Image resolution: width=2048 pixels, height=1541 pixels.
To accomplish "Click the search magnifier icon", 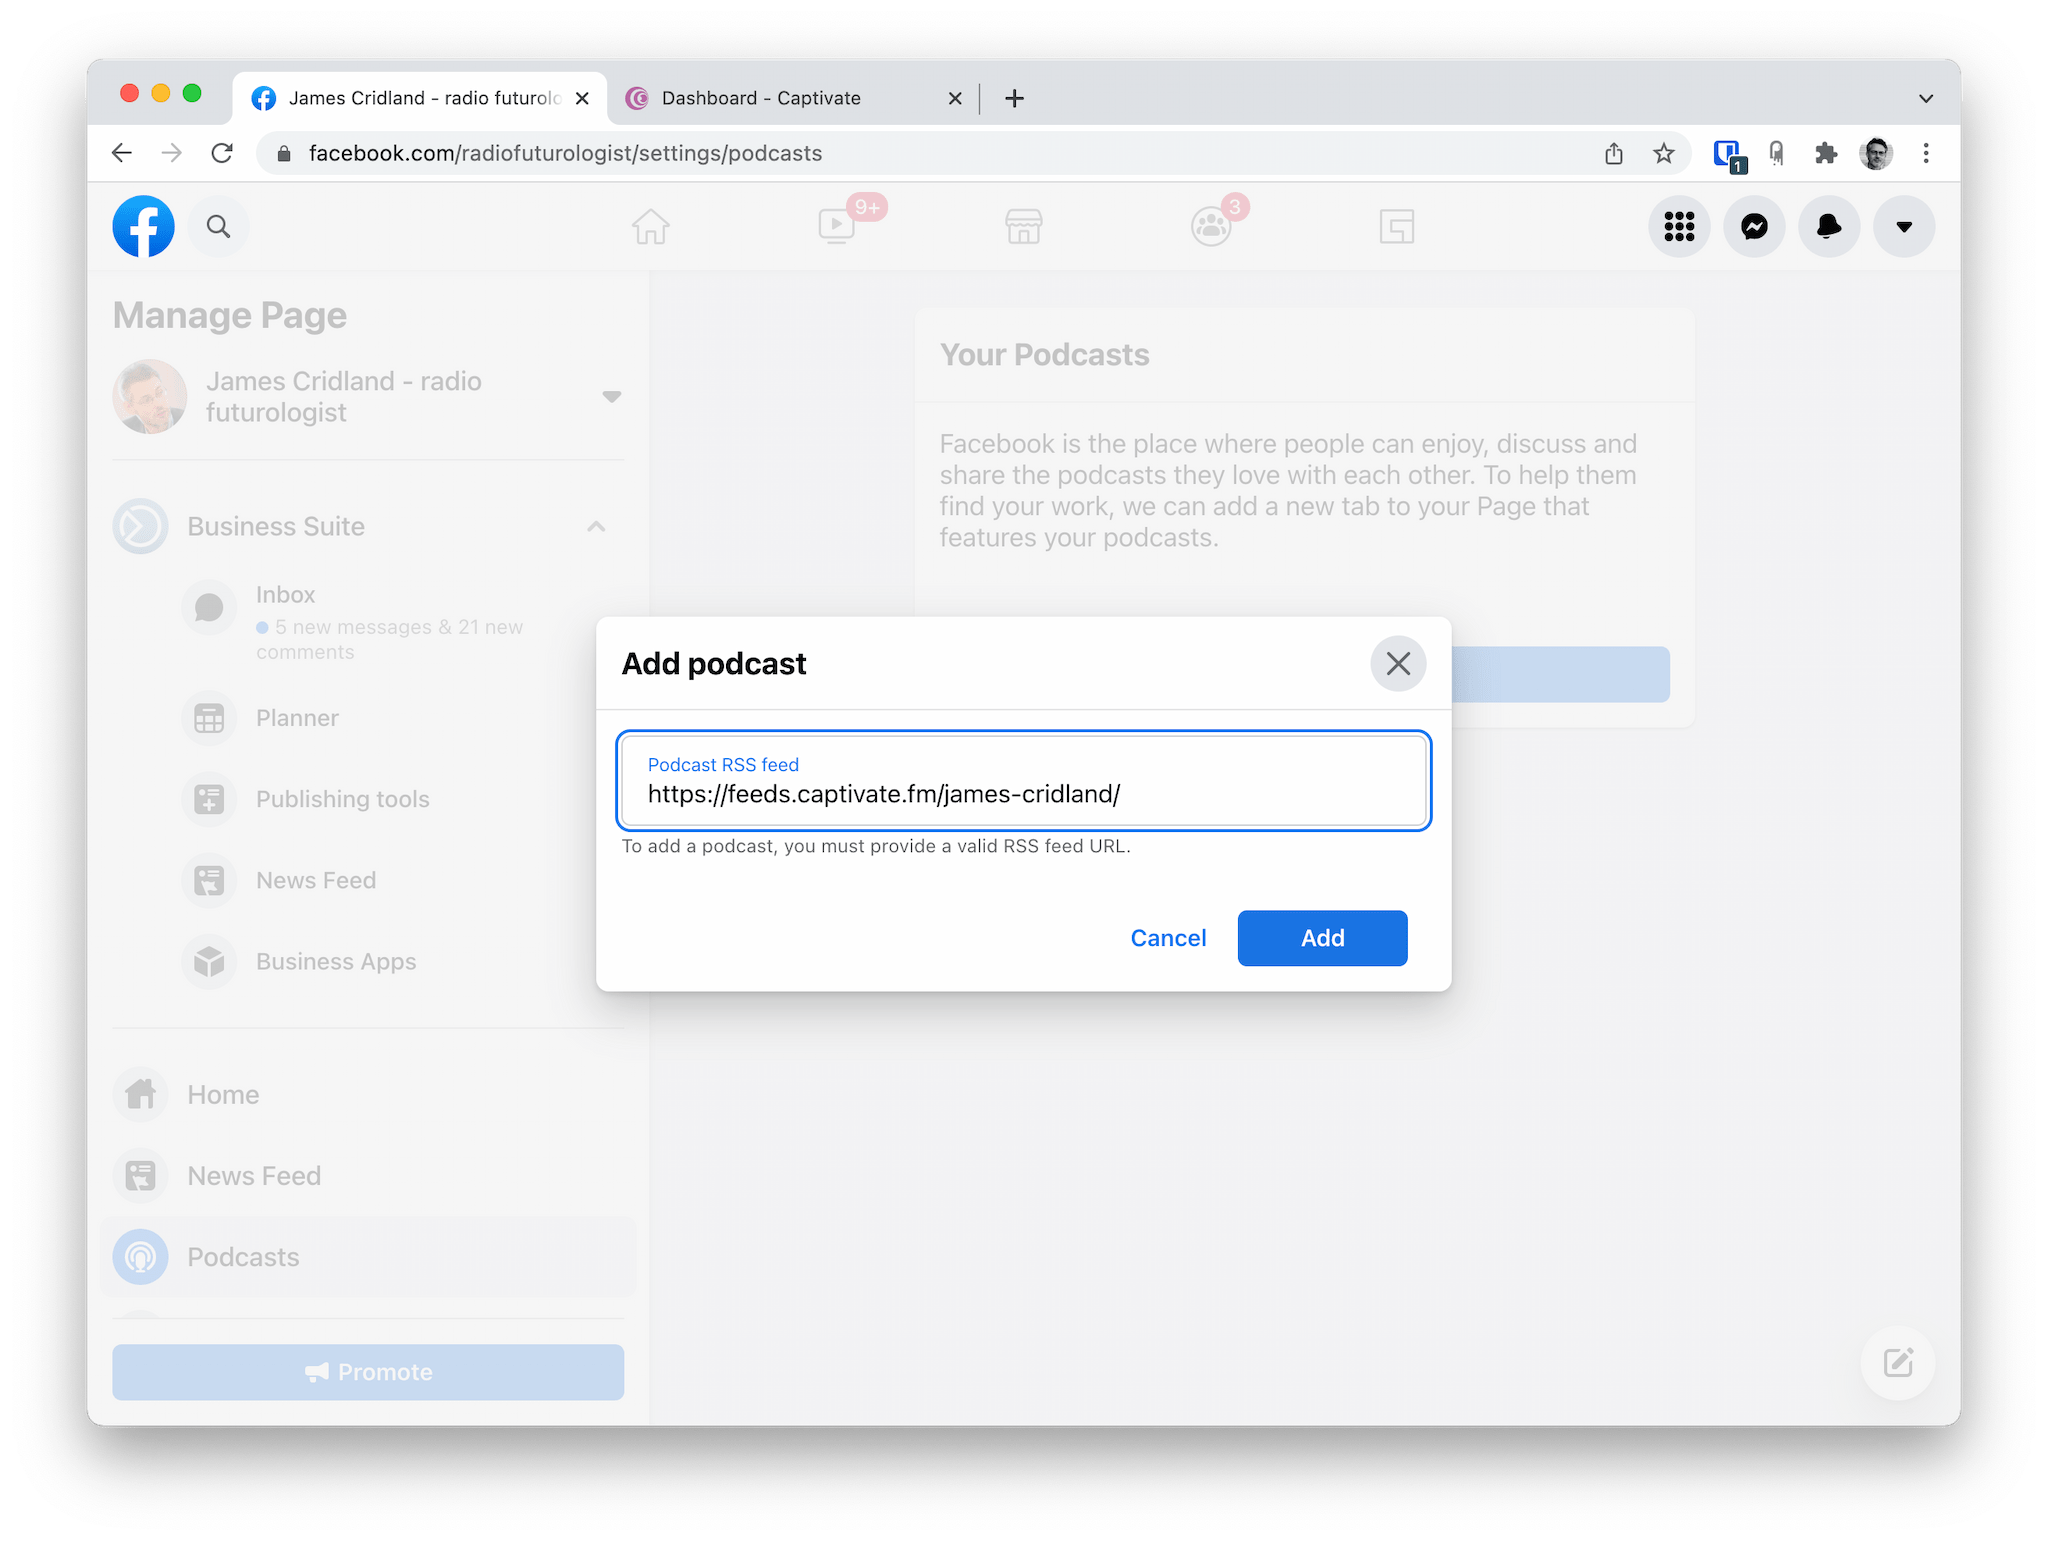I will (217, 227).
